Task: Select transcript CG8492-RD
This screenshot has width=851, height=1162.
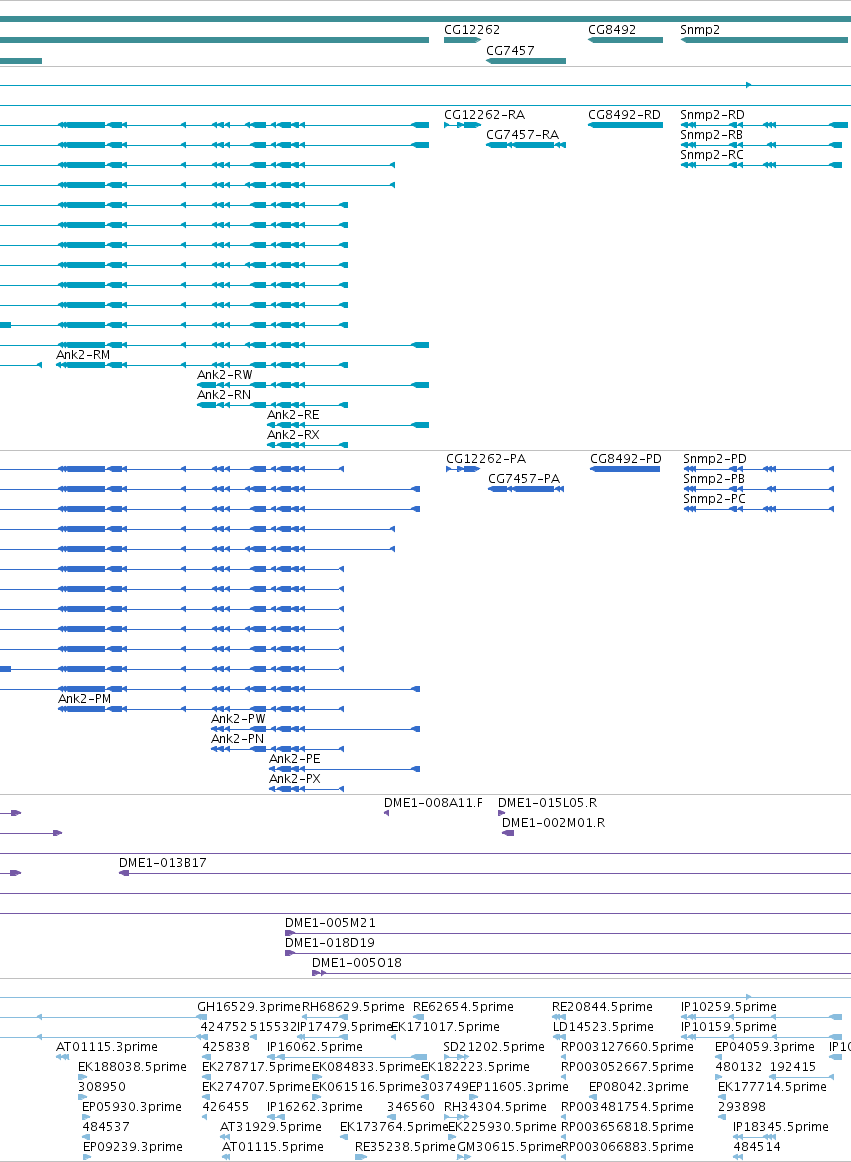Action: (625, 125)
